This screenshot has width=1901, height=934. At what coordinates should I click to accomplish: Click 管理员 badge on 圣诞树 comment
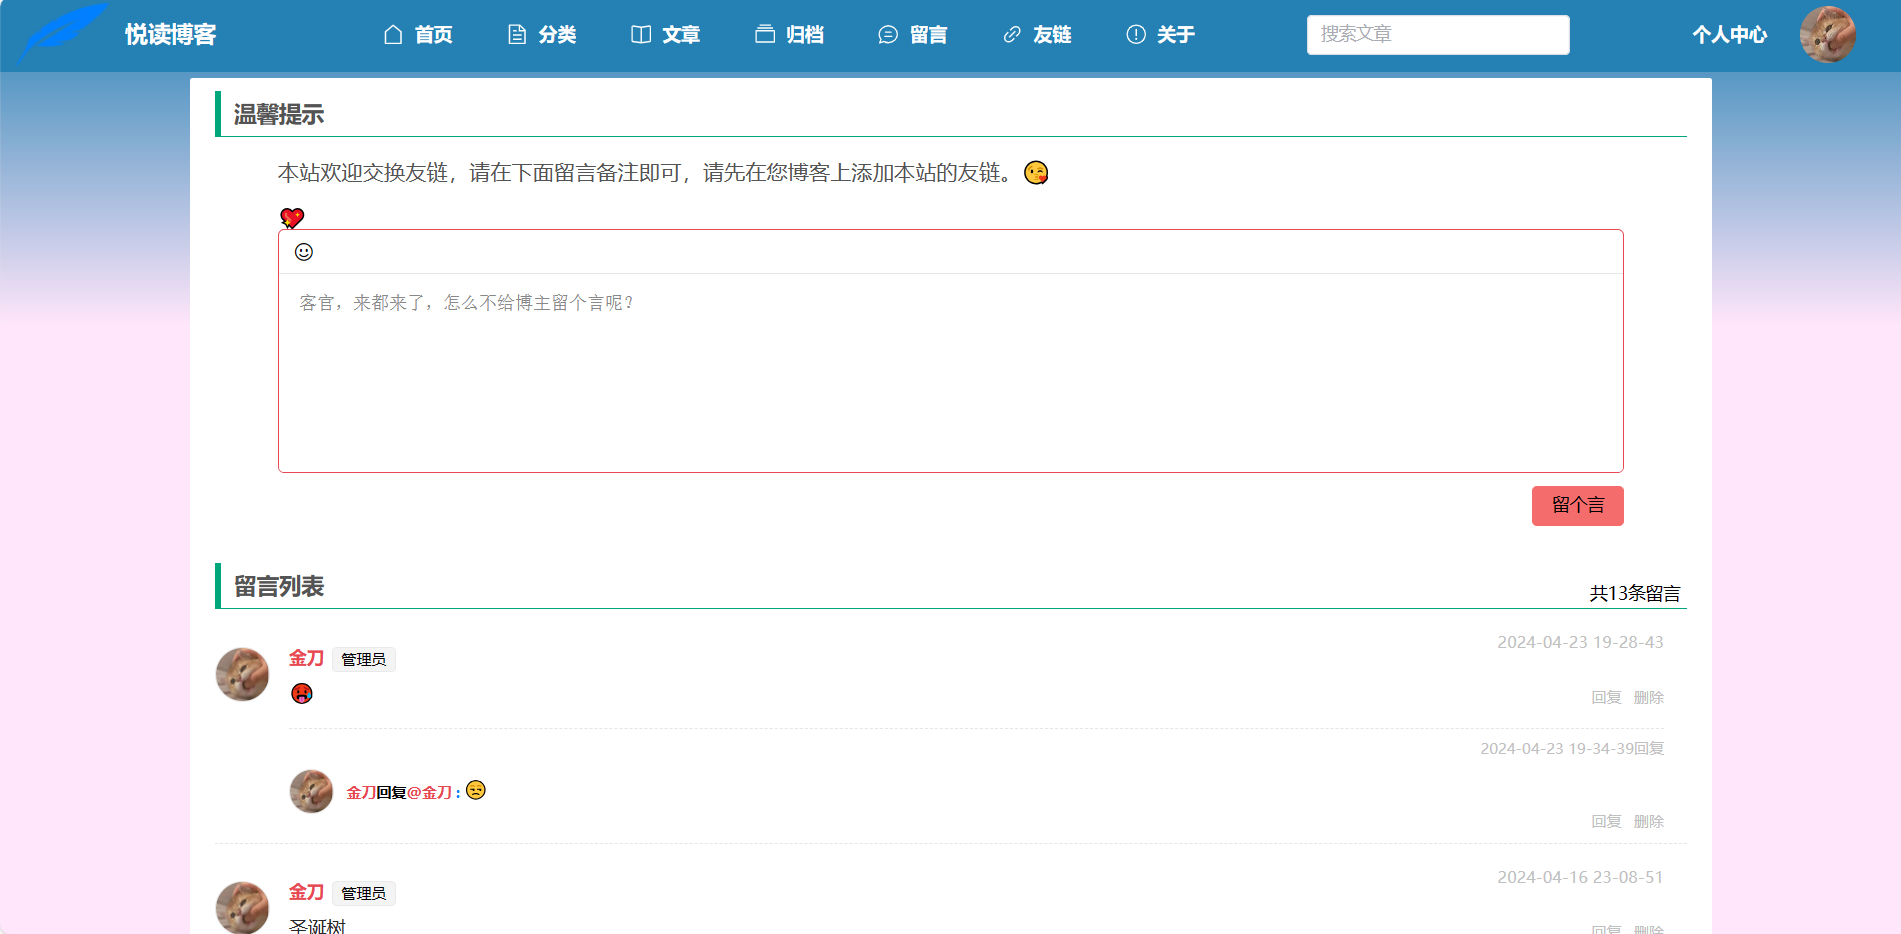coord(364,893)
